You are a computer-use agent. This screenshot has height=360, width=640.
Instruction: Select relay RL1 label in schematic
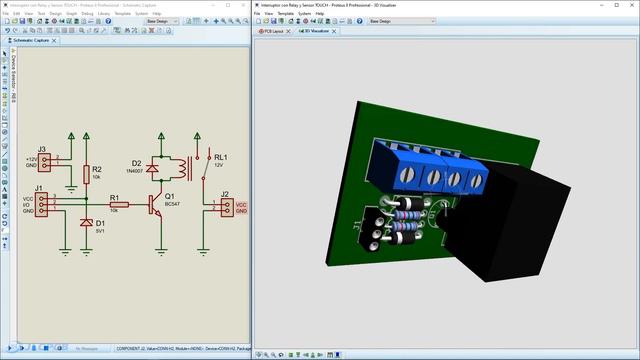click(x=221, y=157)
